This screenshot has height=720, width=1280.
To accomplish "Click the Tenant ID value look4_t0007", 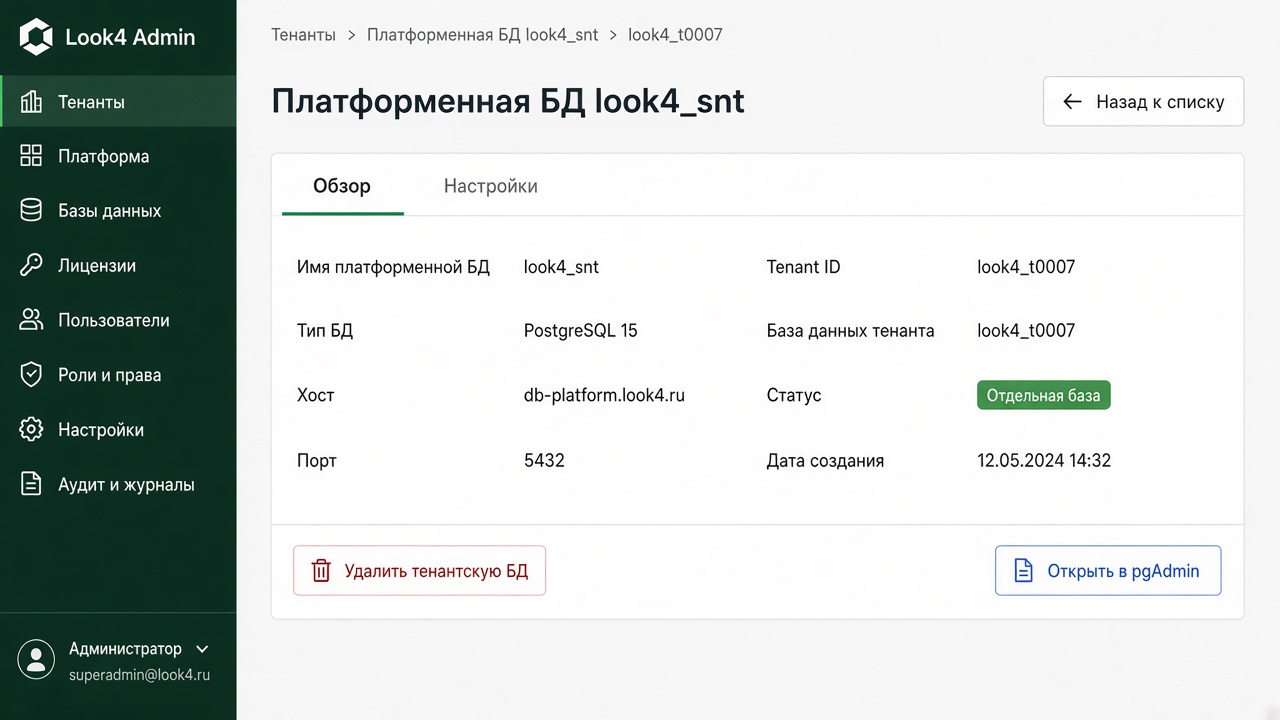I will coord(1026,267).
